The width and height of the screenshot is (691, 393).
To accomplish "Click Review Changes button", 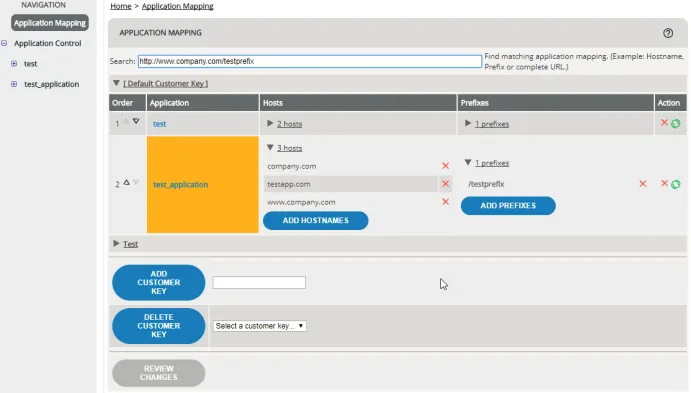I will tap(159, 373).
